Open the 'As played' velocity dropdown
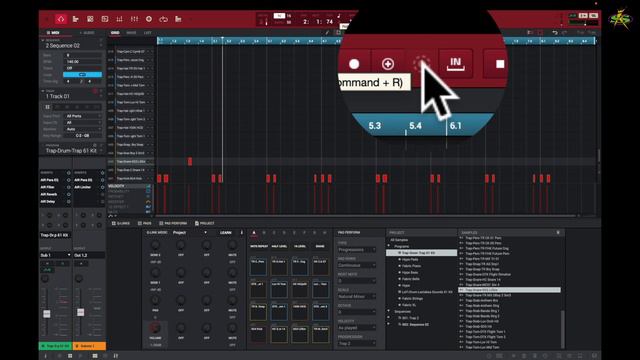Viewport: 640px width, 360px height. 357,328
